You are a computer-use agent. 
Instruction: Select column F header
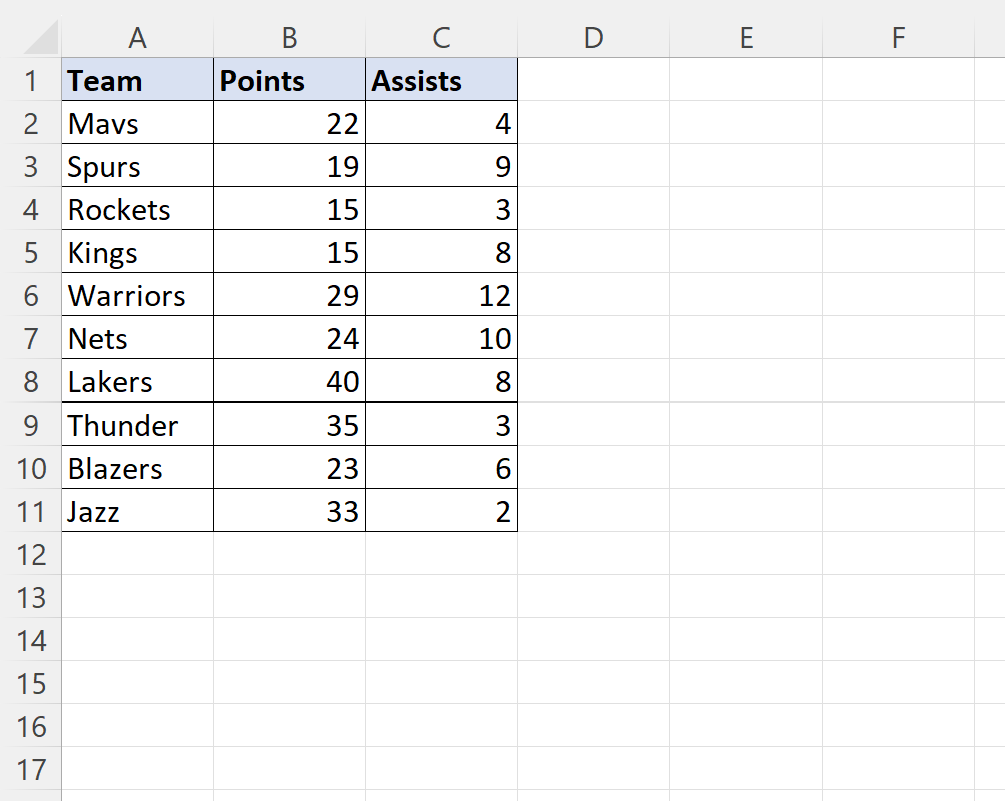tap(897, 38)
